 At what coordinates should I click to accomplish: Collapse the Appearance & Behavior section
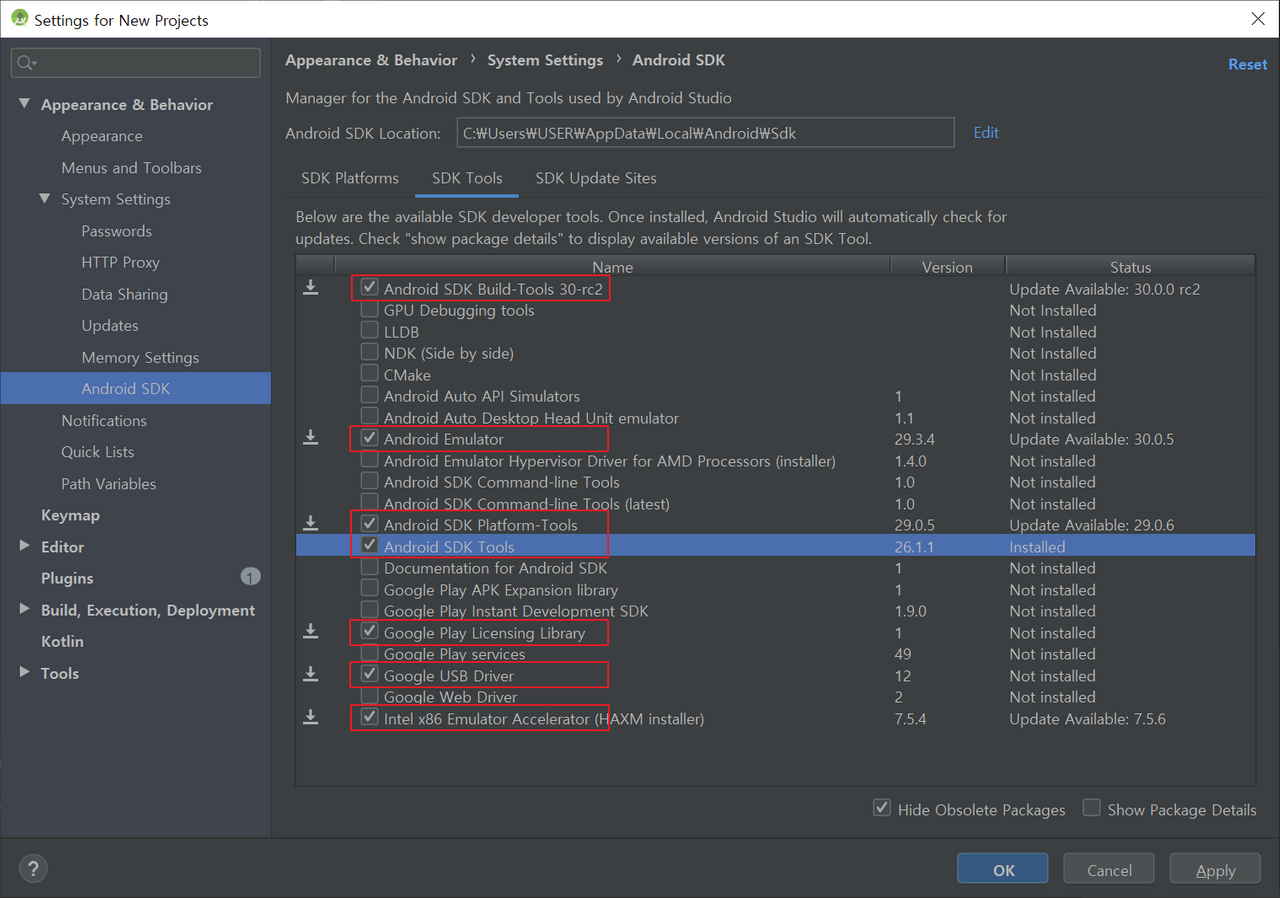[x=25, y=104]
